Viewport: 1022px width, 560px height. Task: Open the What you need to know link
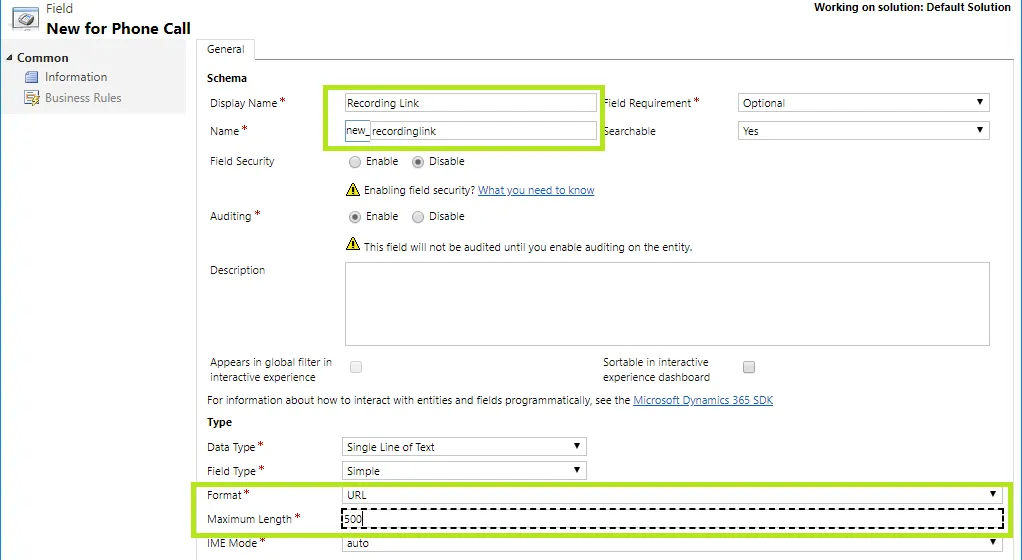(536, 190)
